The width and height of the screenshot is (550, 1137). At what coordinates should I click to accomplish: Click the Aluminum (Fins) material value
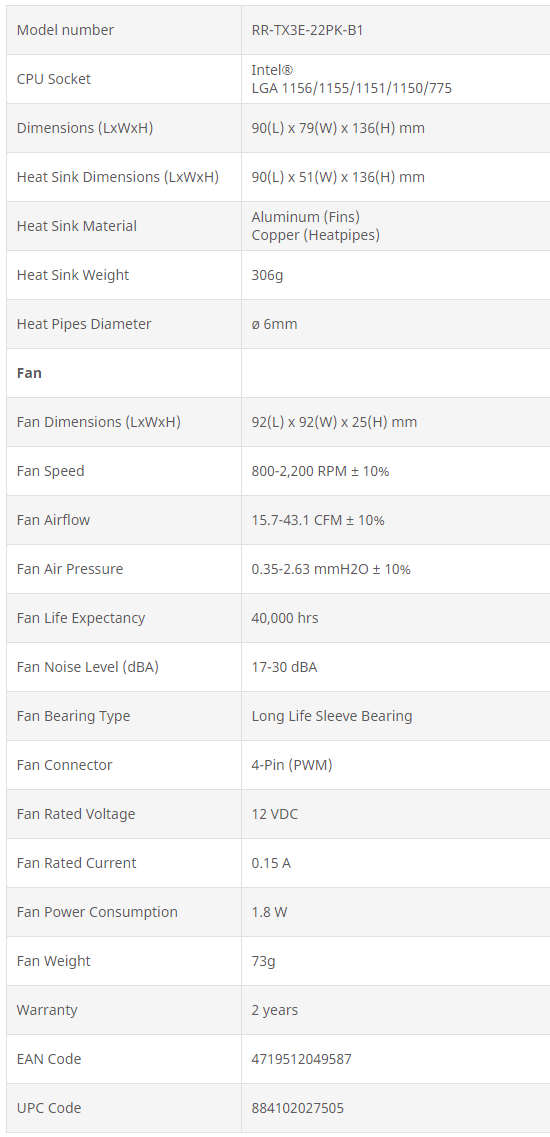305,217
